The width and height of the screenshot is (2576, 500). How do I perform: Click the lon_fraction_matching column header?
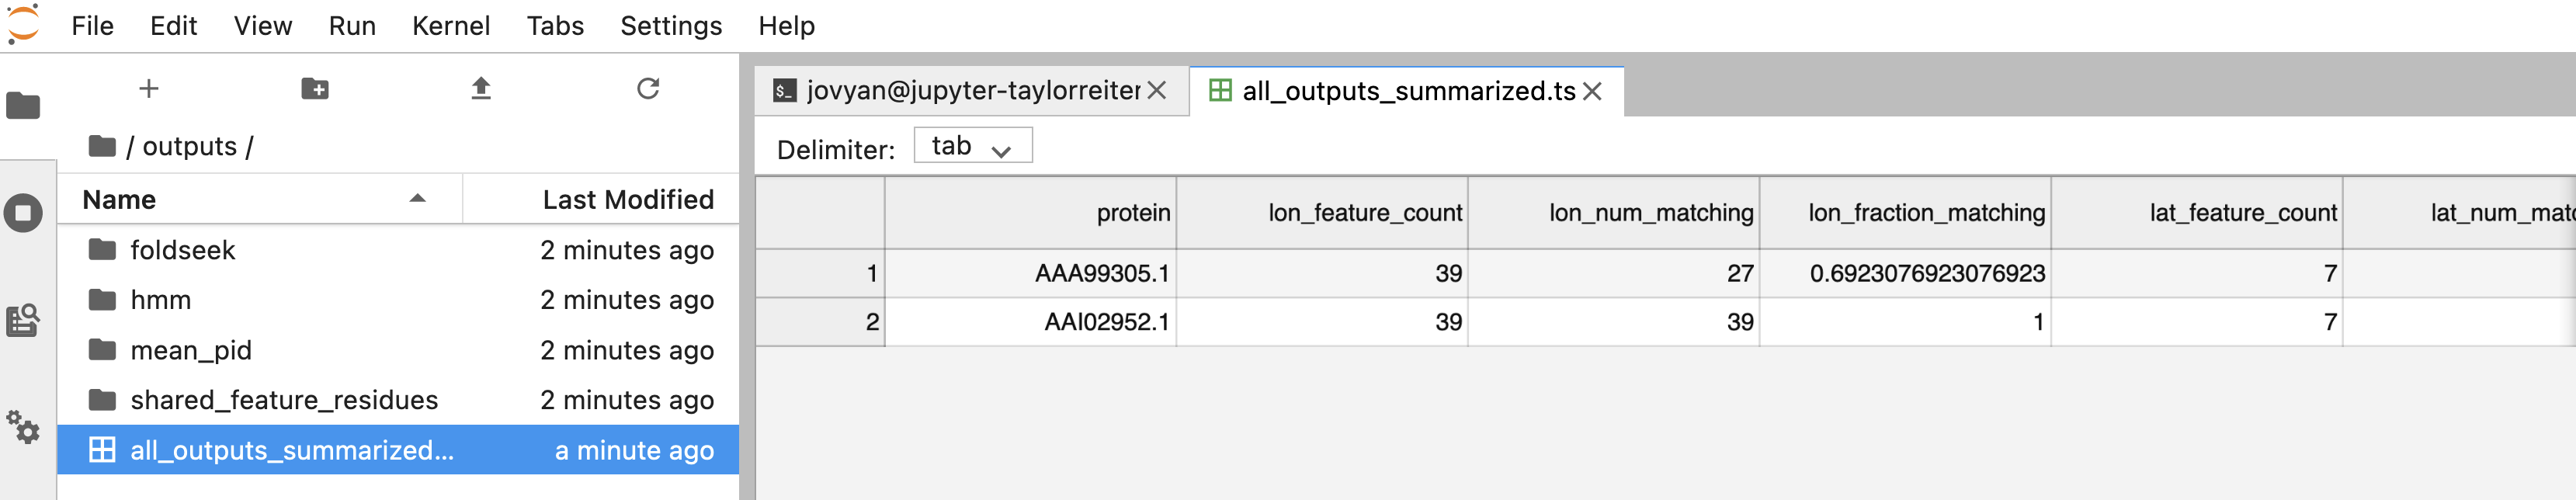tap(1925, 213)
